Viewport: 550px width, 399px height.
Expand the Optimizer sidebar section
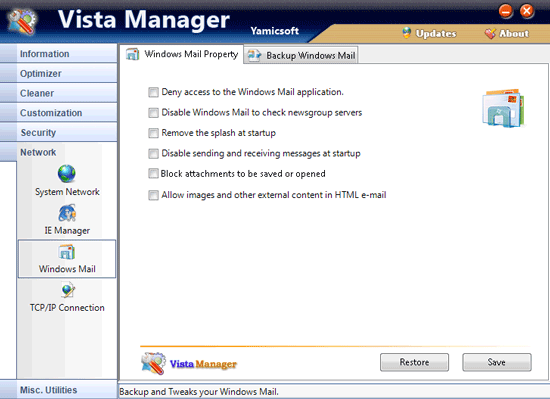pos(59,73)
